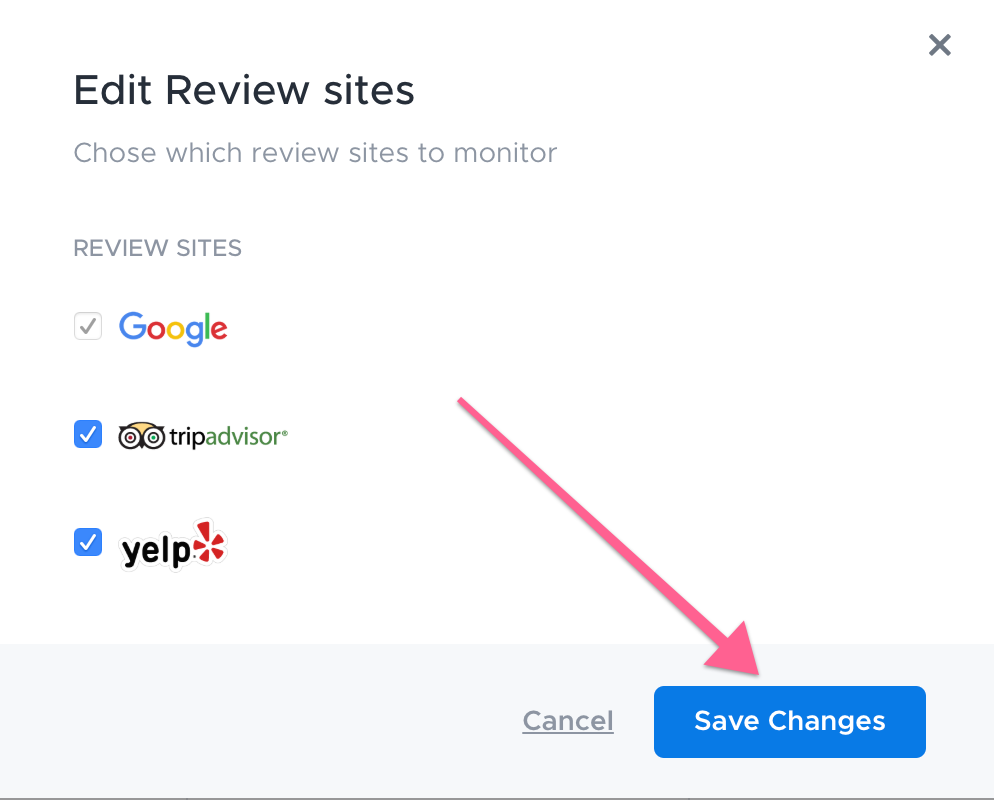Click the black yelp wordmark
994x800 pixels.
(x=156, y=550)
